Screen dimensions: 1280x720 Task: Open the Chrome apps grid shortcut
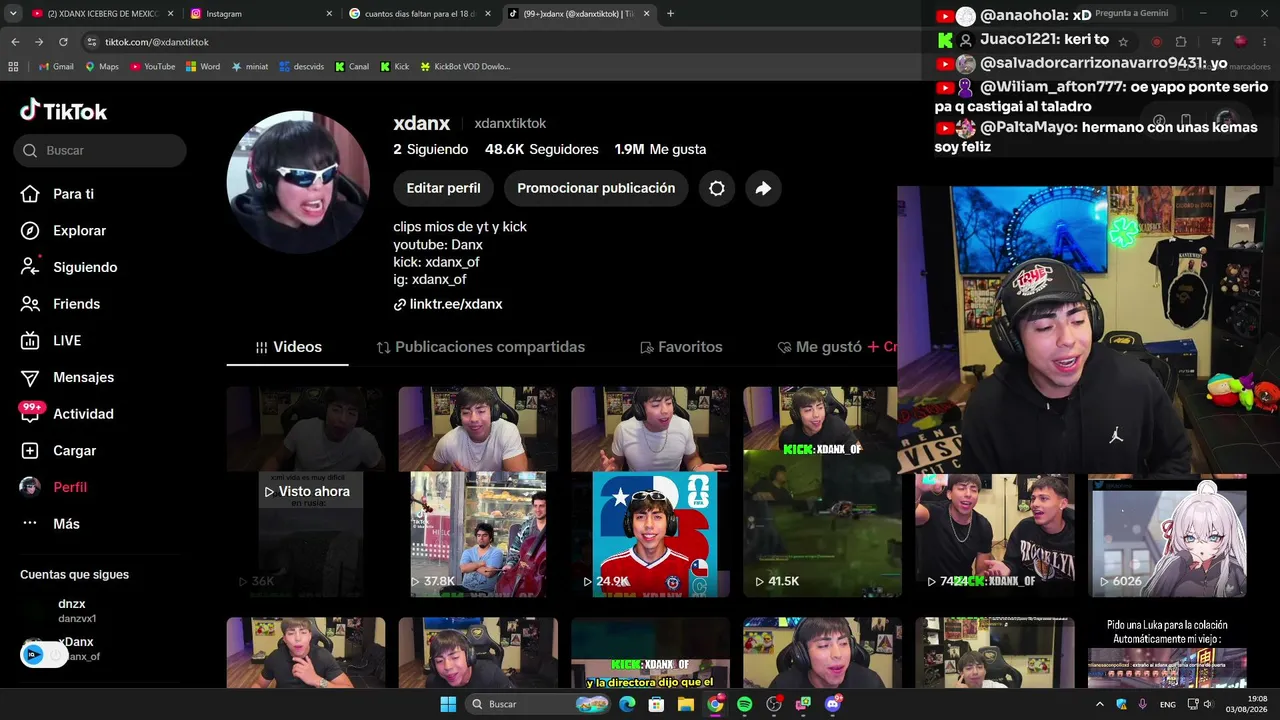tap(13, 67)
